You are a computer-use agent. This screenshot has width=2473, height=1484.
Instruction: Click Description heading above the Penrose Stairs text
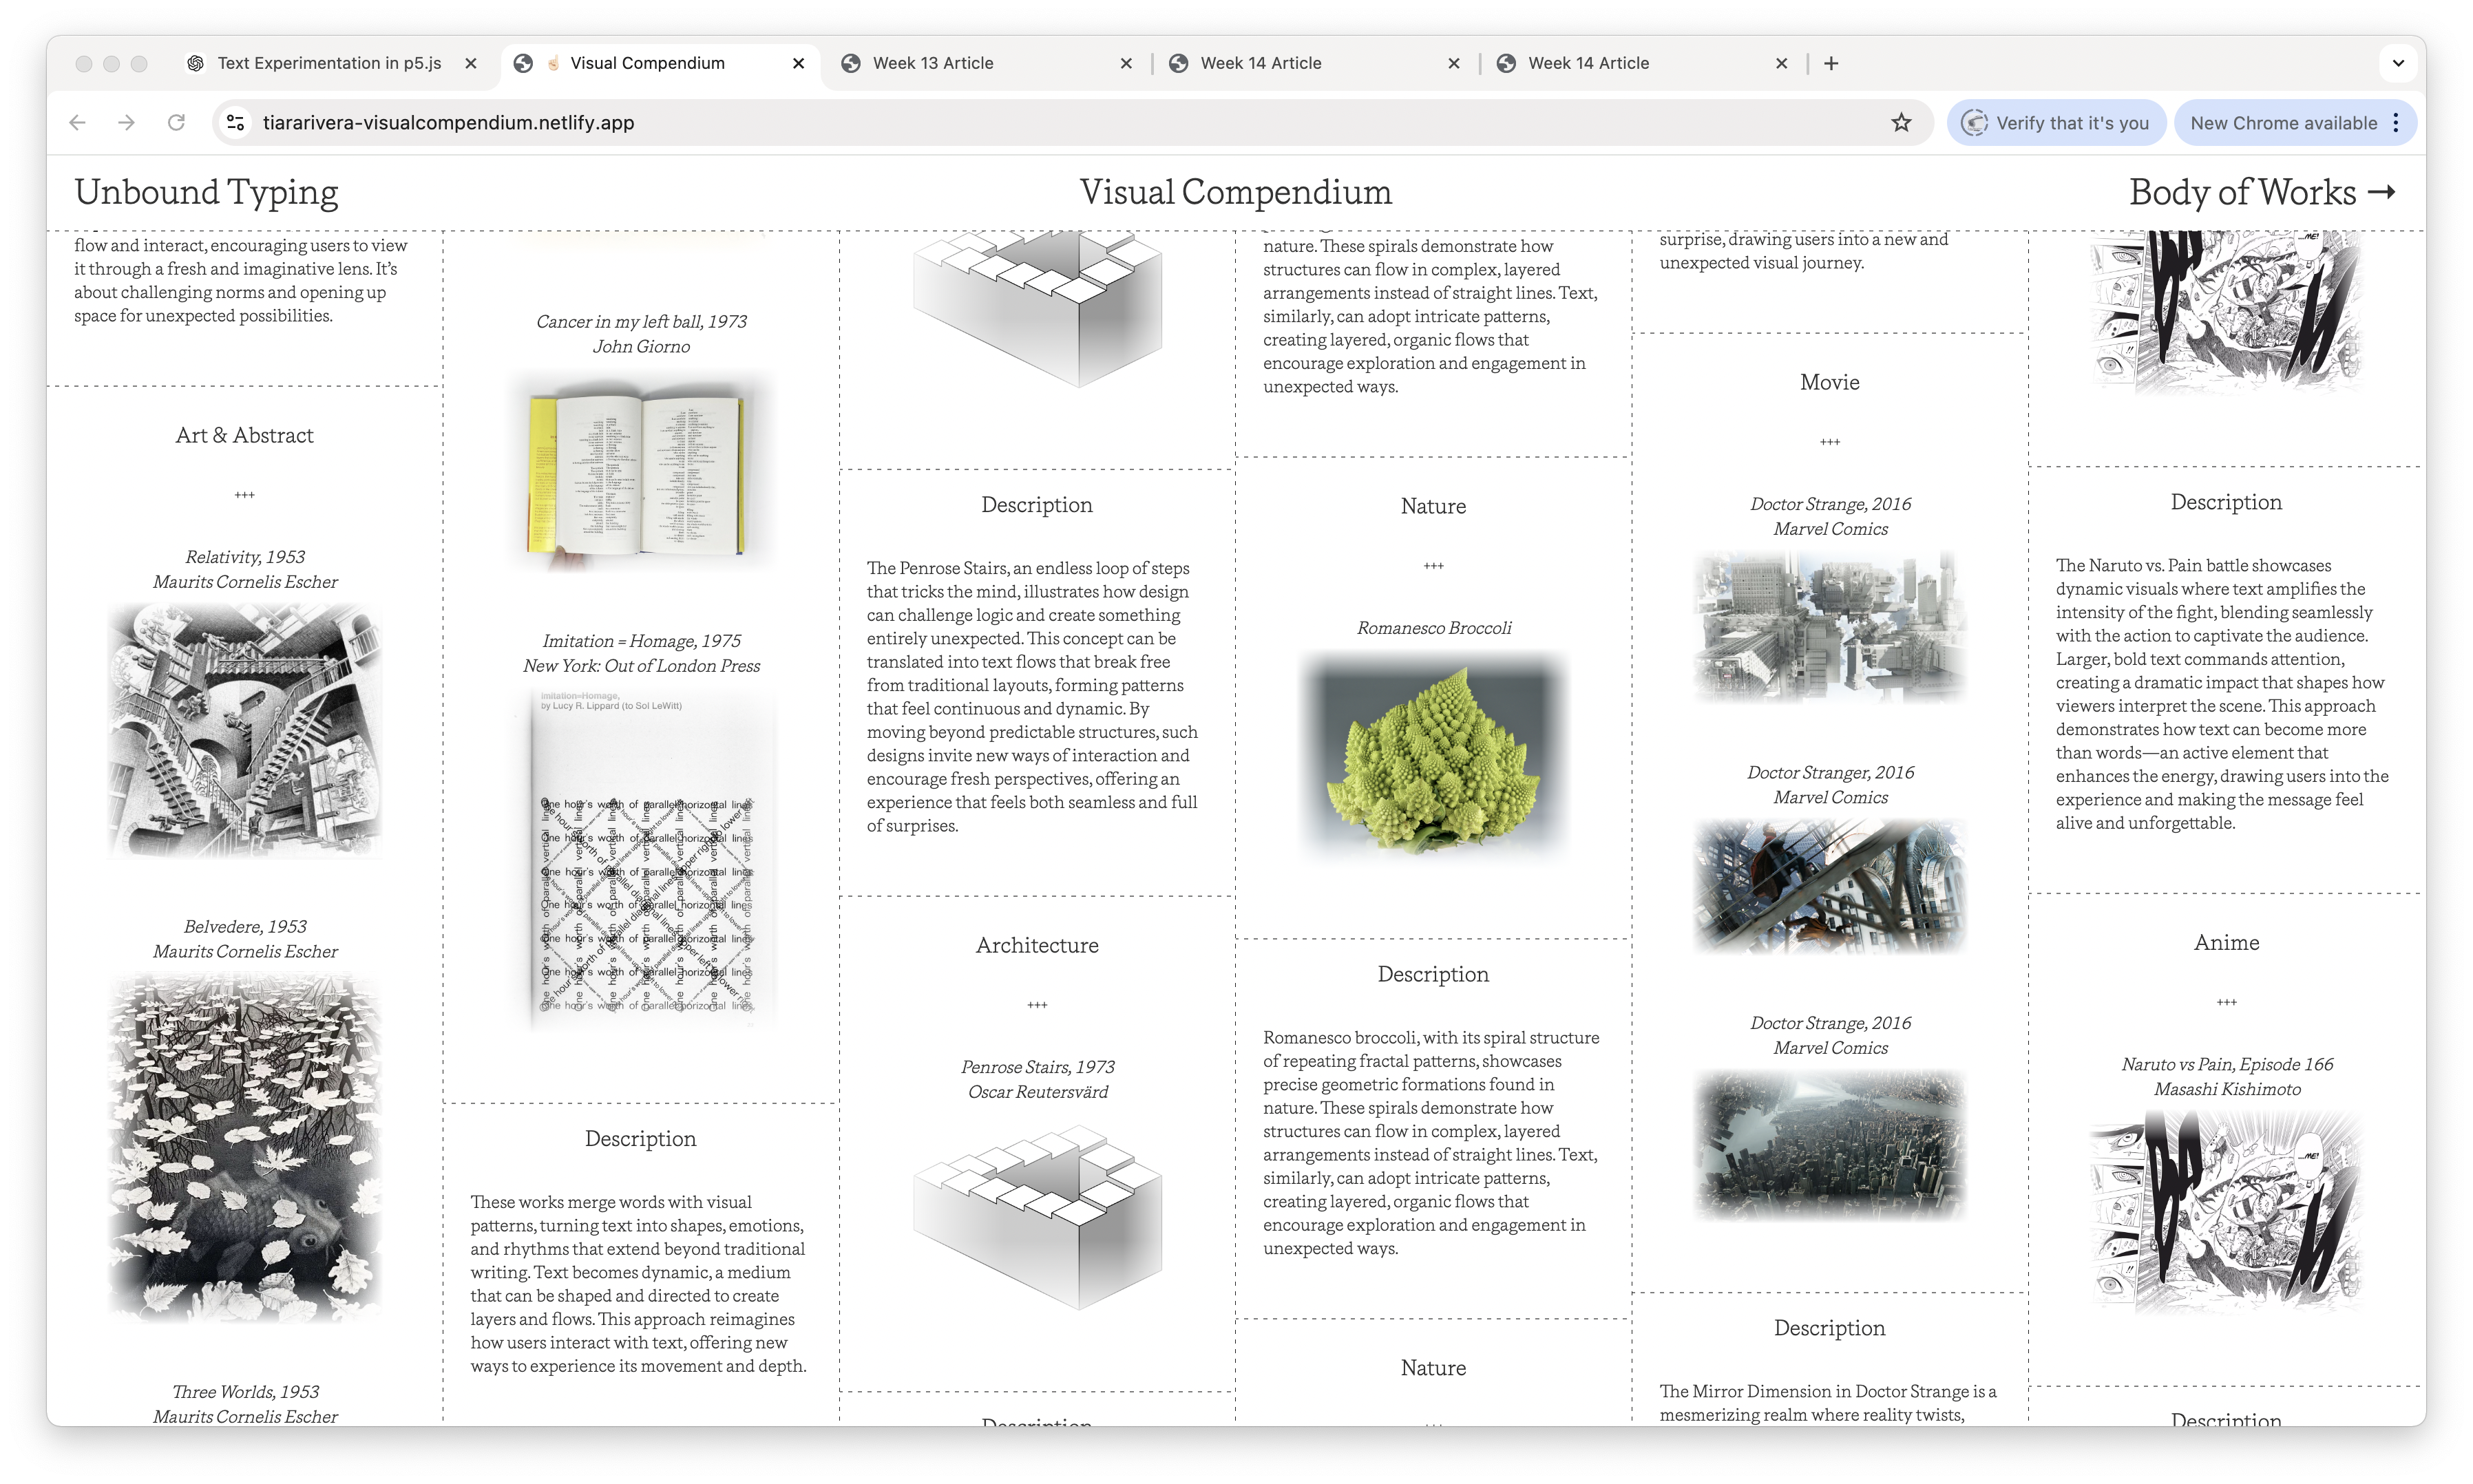click(1037, 505)
